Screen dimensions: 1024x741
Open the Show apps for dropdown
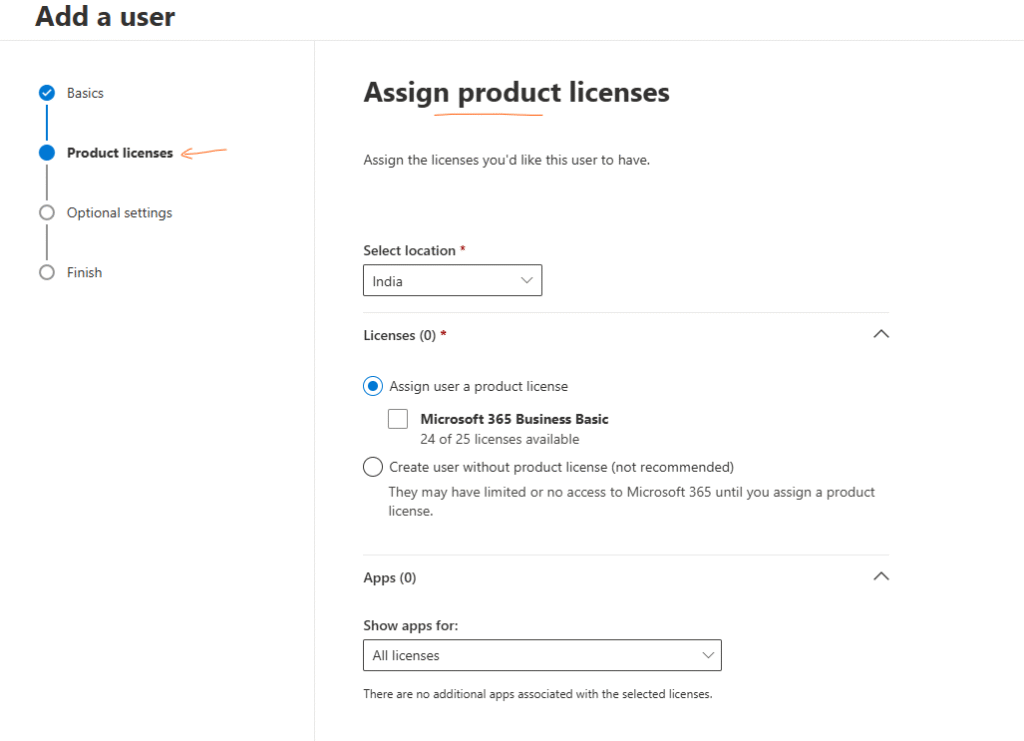(x=541, y=656)
